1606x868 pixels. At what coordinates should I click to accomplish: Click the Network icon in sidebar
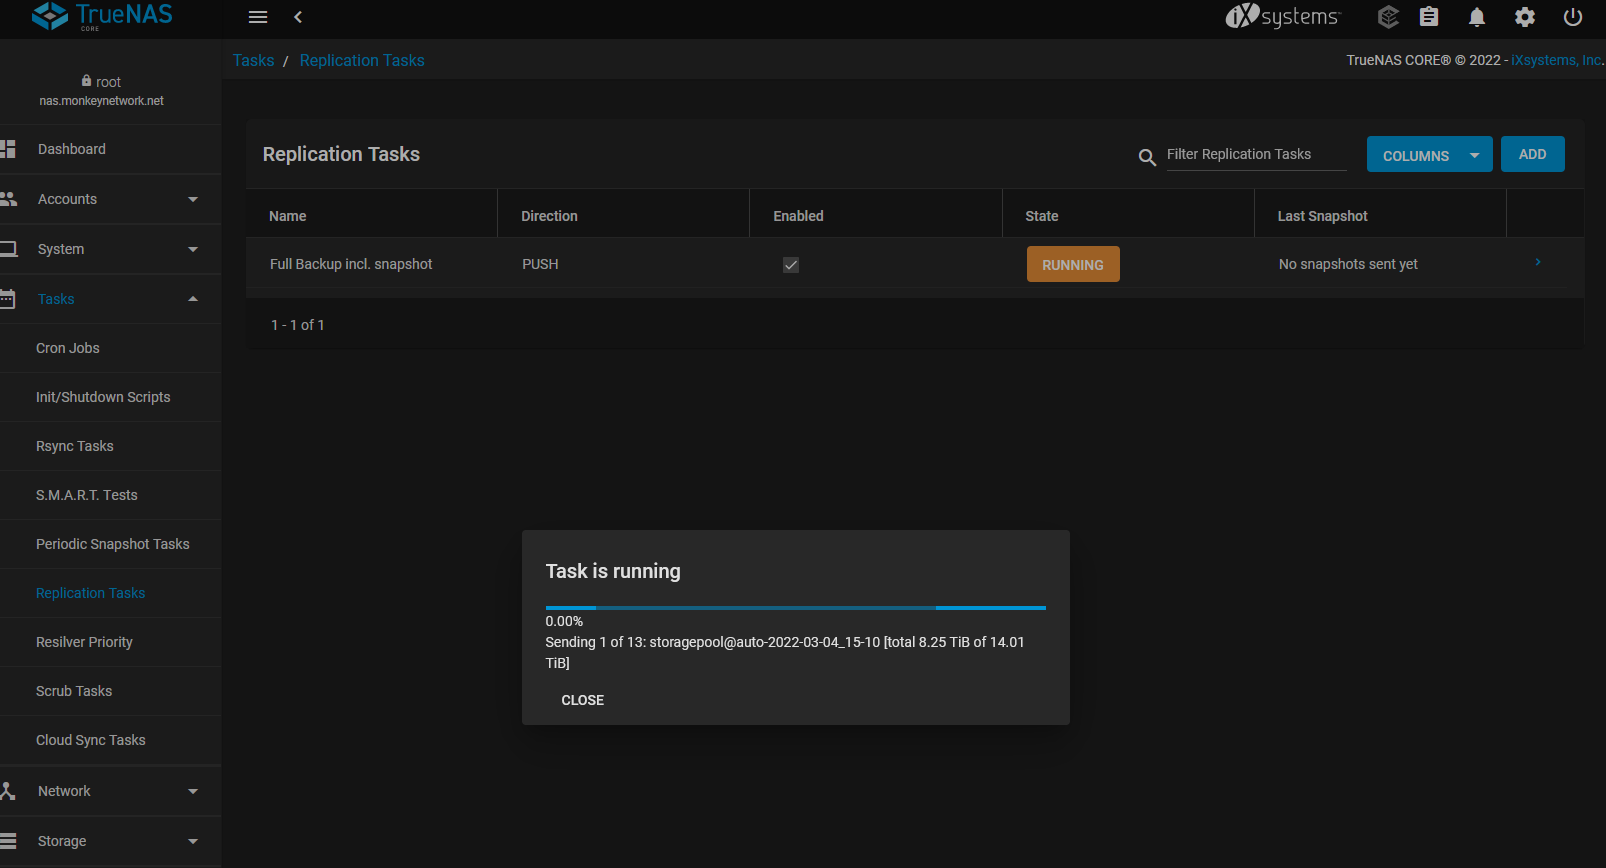pyautogui.click(x=8, y=791)
